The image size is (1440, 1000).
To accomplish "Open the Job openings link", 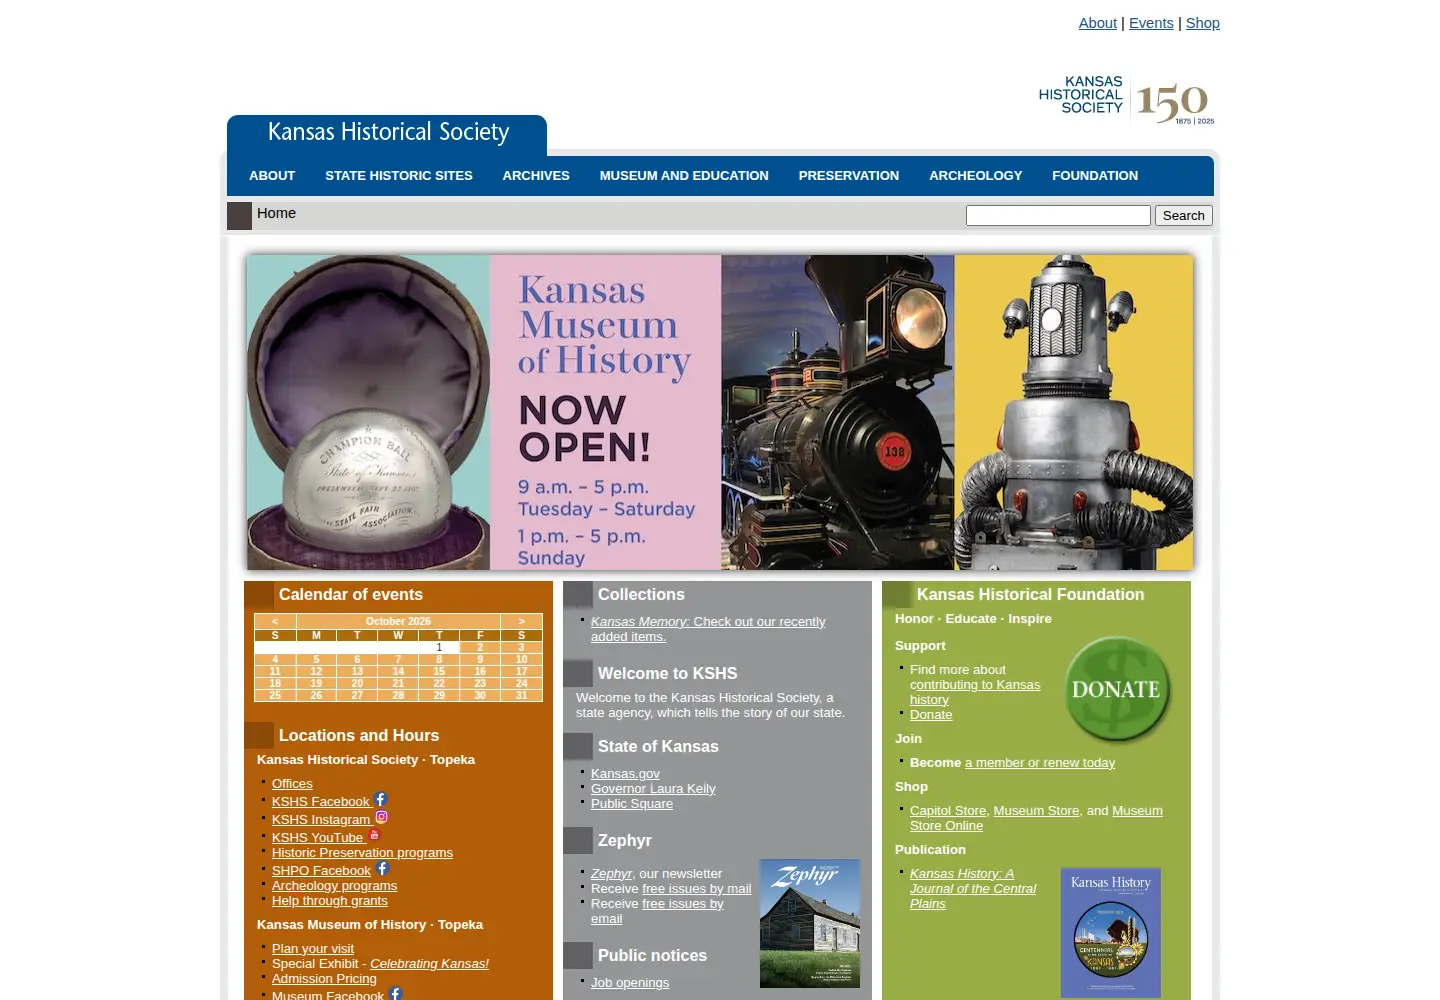I will 630,983.
